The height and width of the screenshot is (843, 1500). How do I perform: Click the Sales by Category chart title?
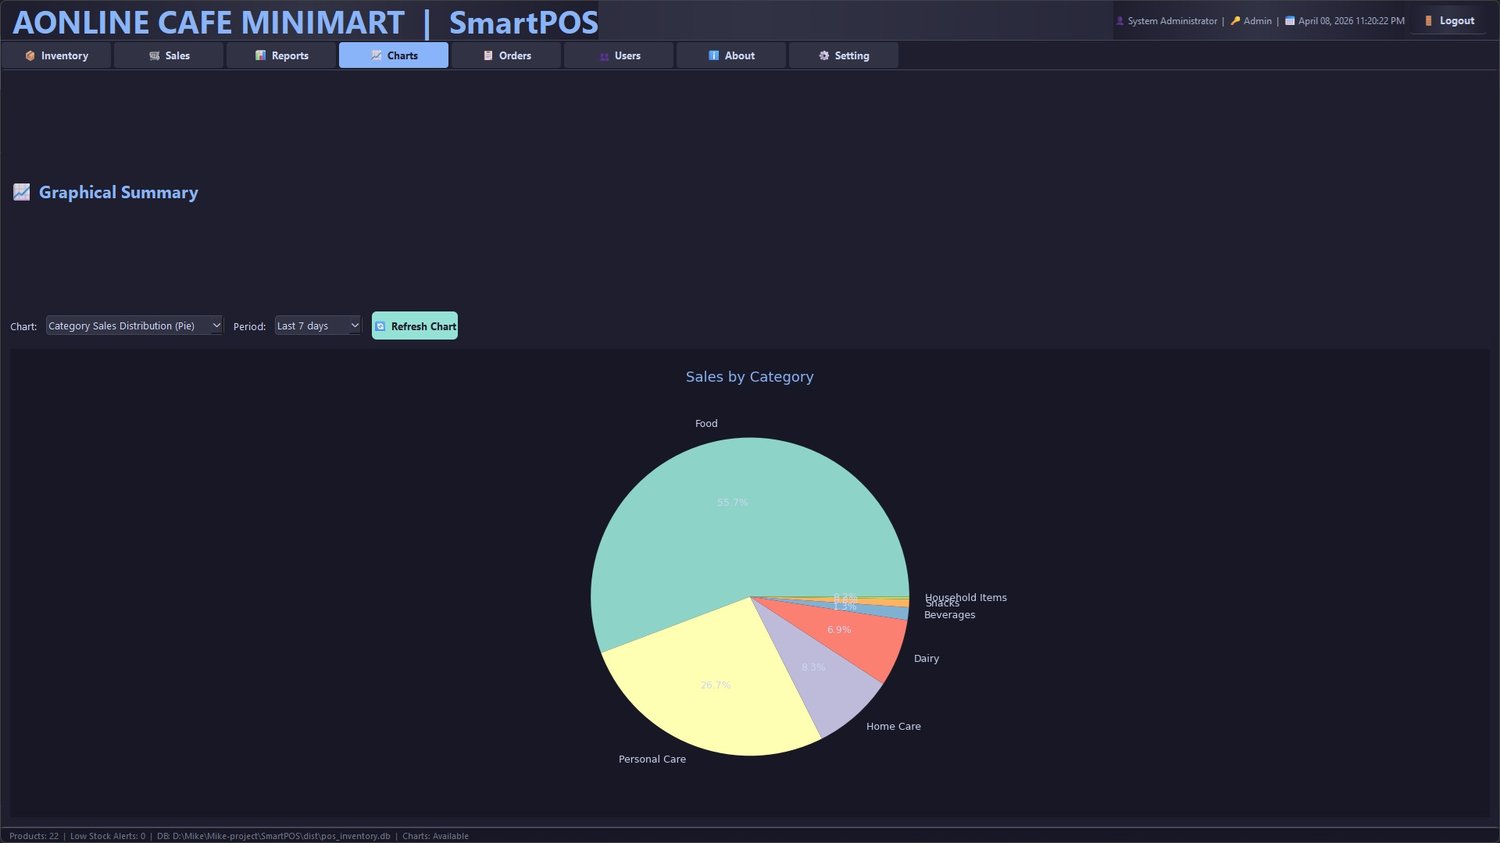pos(750,377)
